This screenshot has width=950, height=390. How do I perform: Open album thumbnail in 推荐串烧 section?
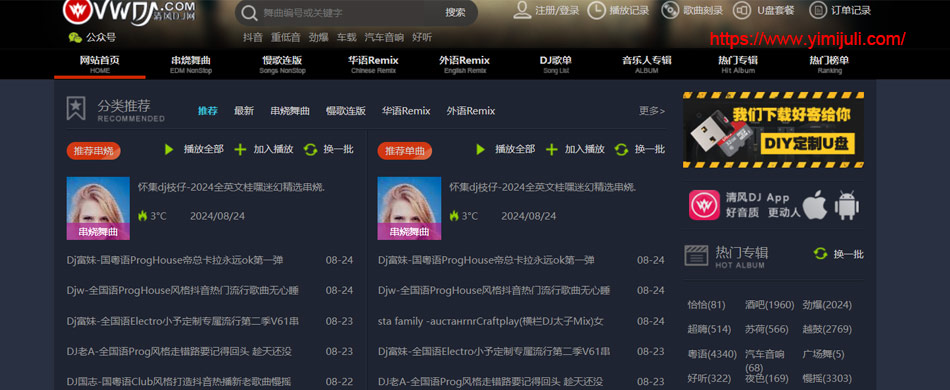point(98,208)
